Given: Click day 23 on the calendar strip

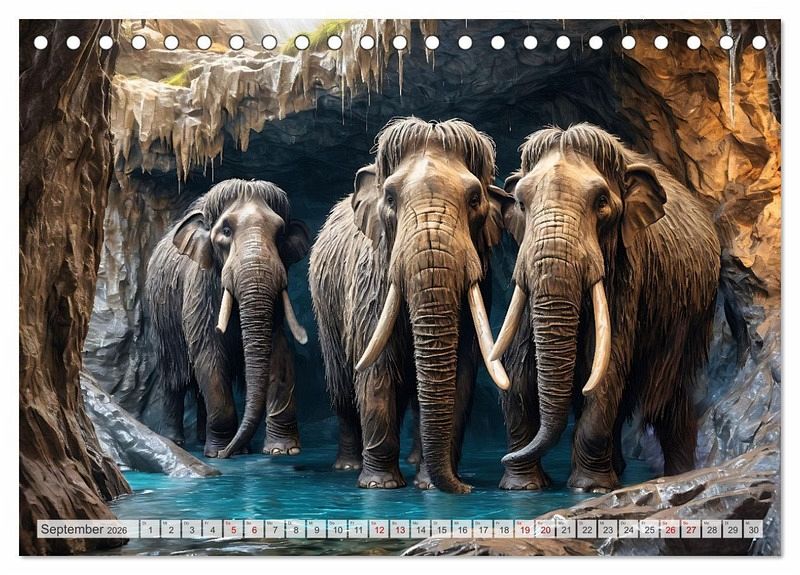Looking at the screenshot, I should click(x=607, y=529).
